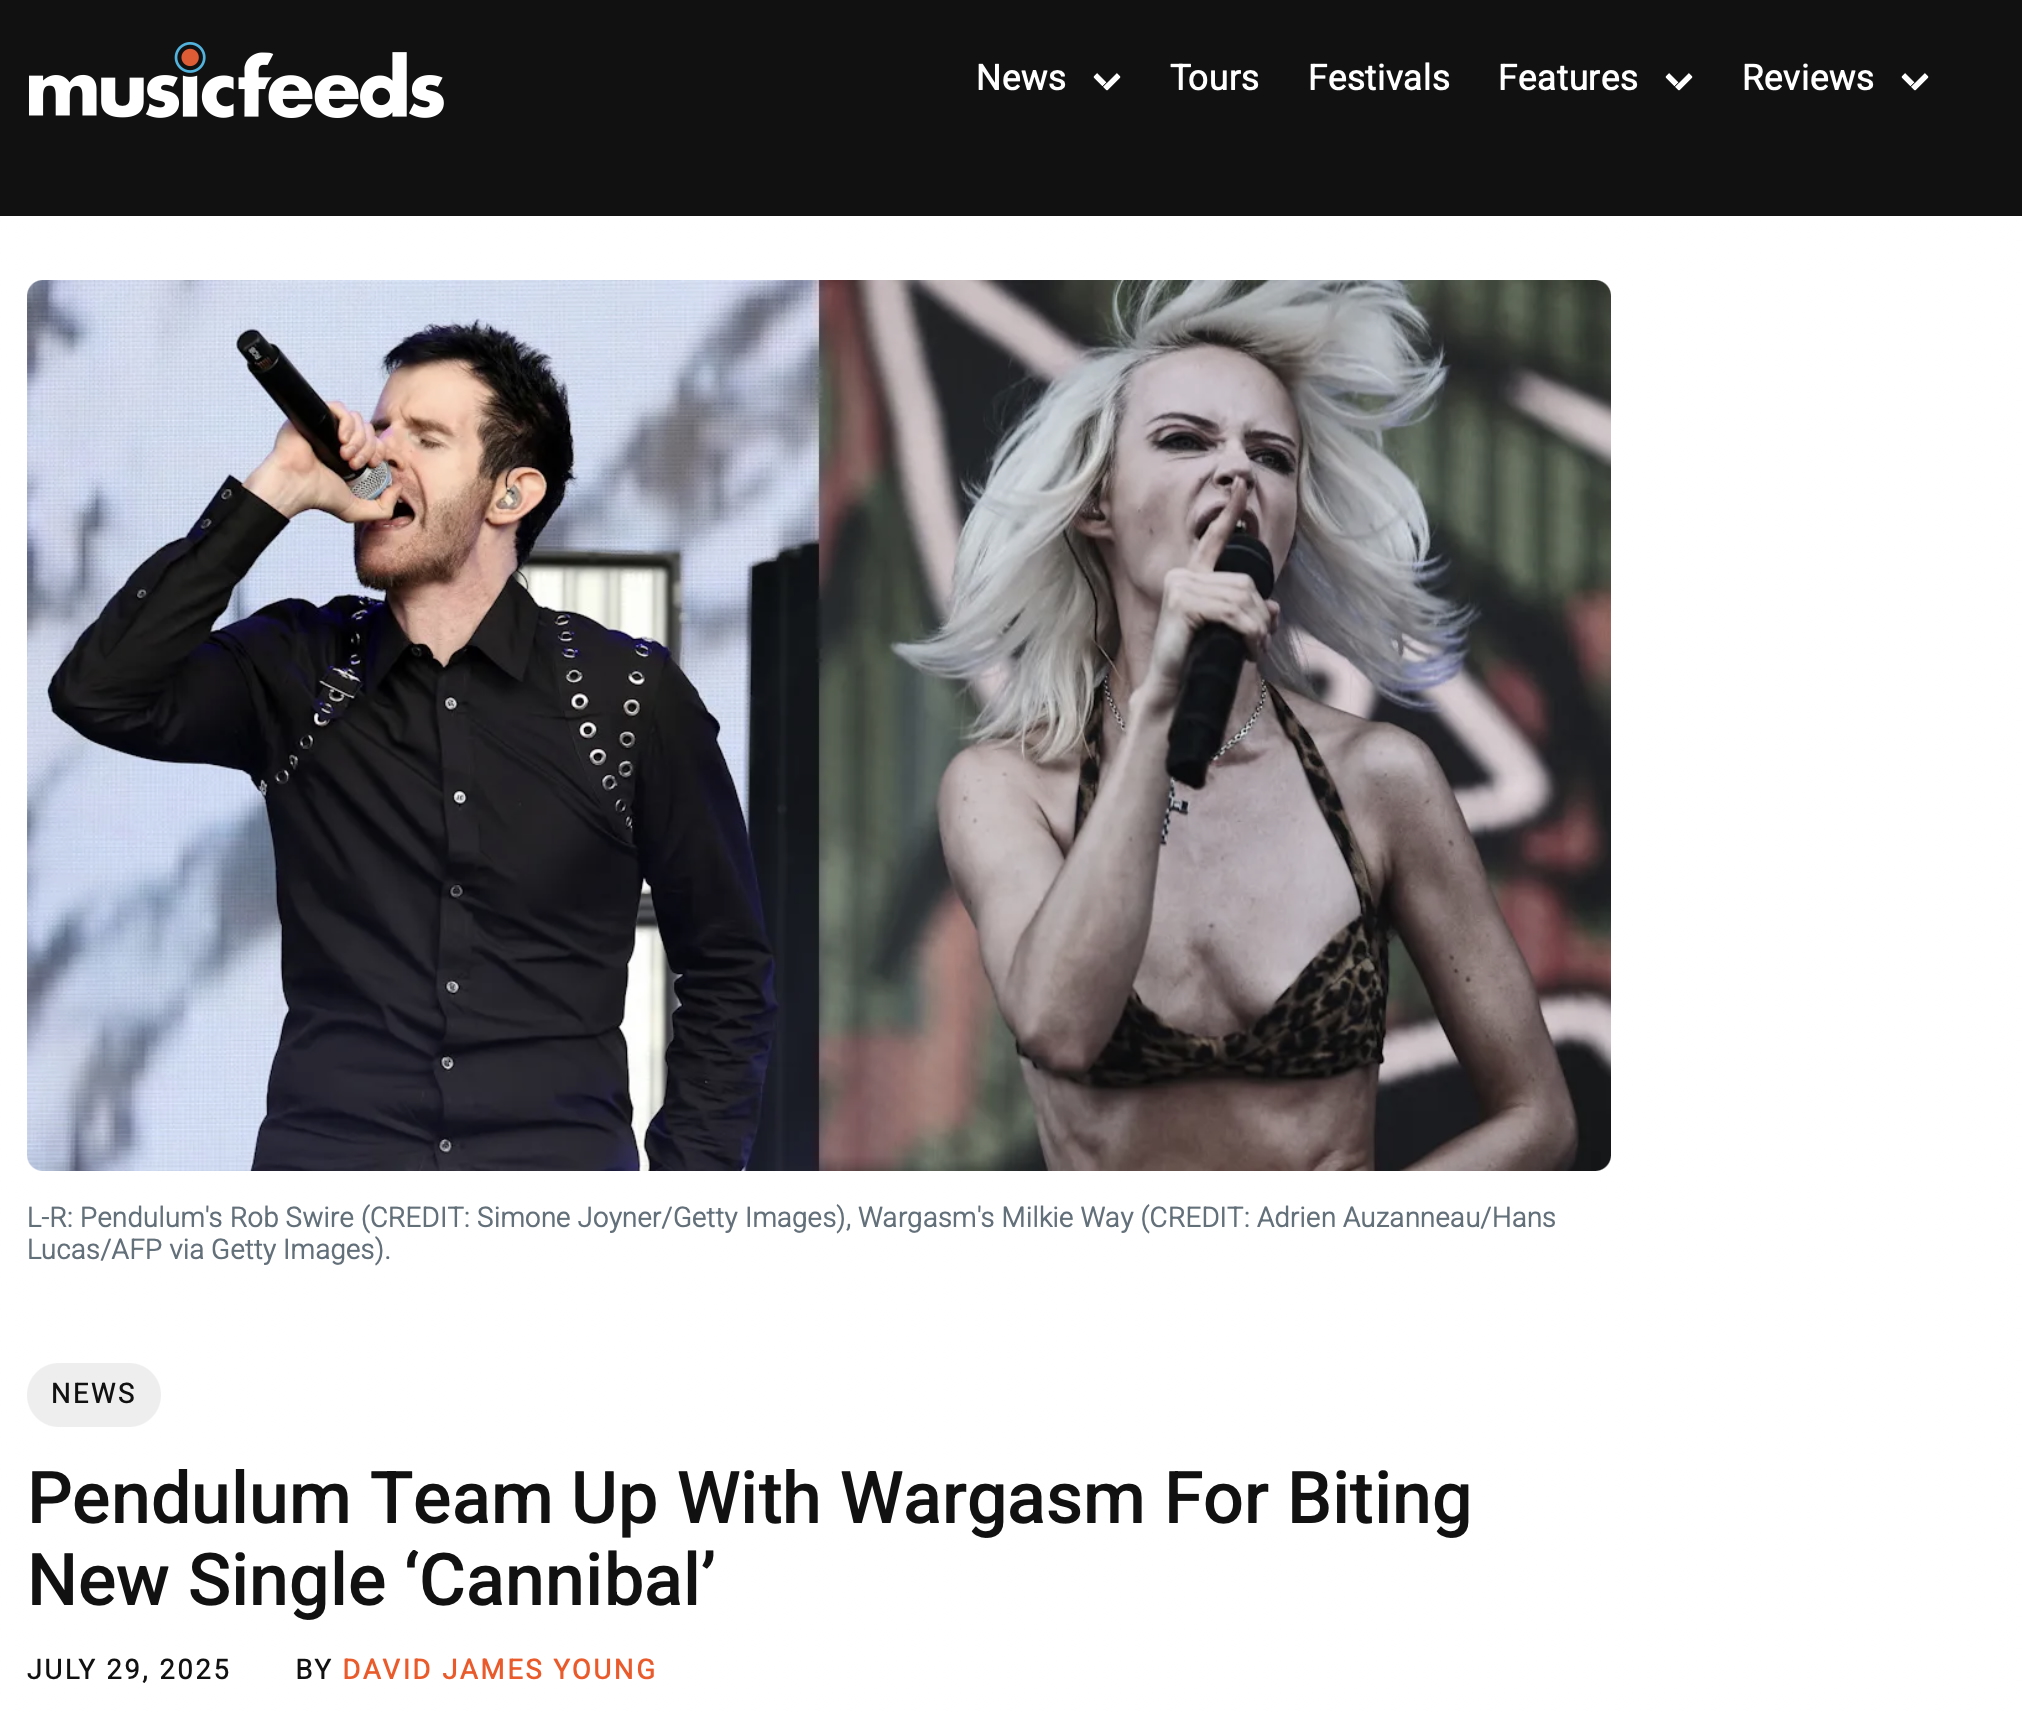Image resolution: width=2022 pixels, height=1712 pixels.
Task: Go to the Tours page
Action: click(1214, 78)
